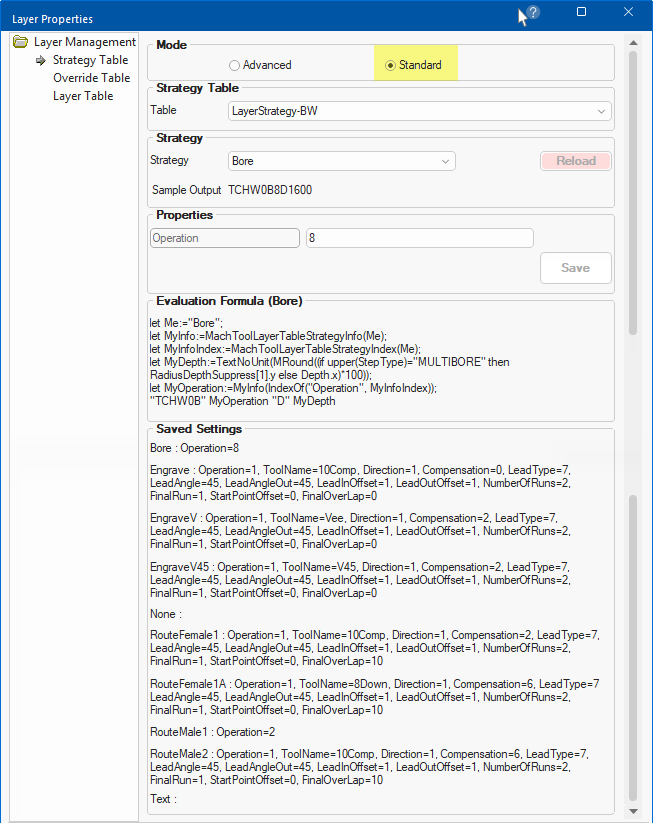Image resolution: width=653 pixels, height=823 pixels.
Task: Close the Layer Properties dialog
Action: click(x=628, y=13)
